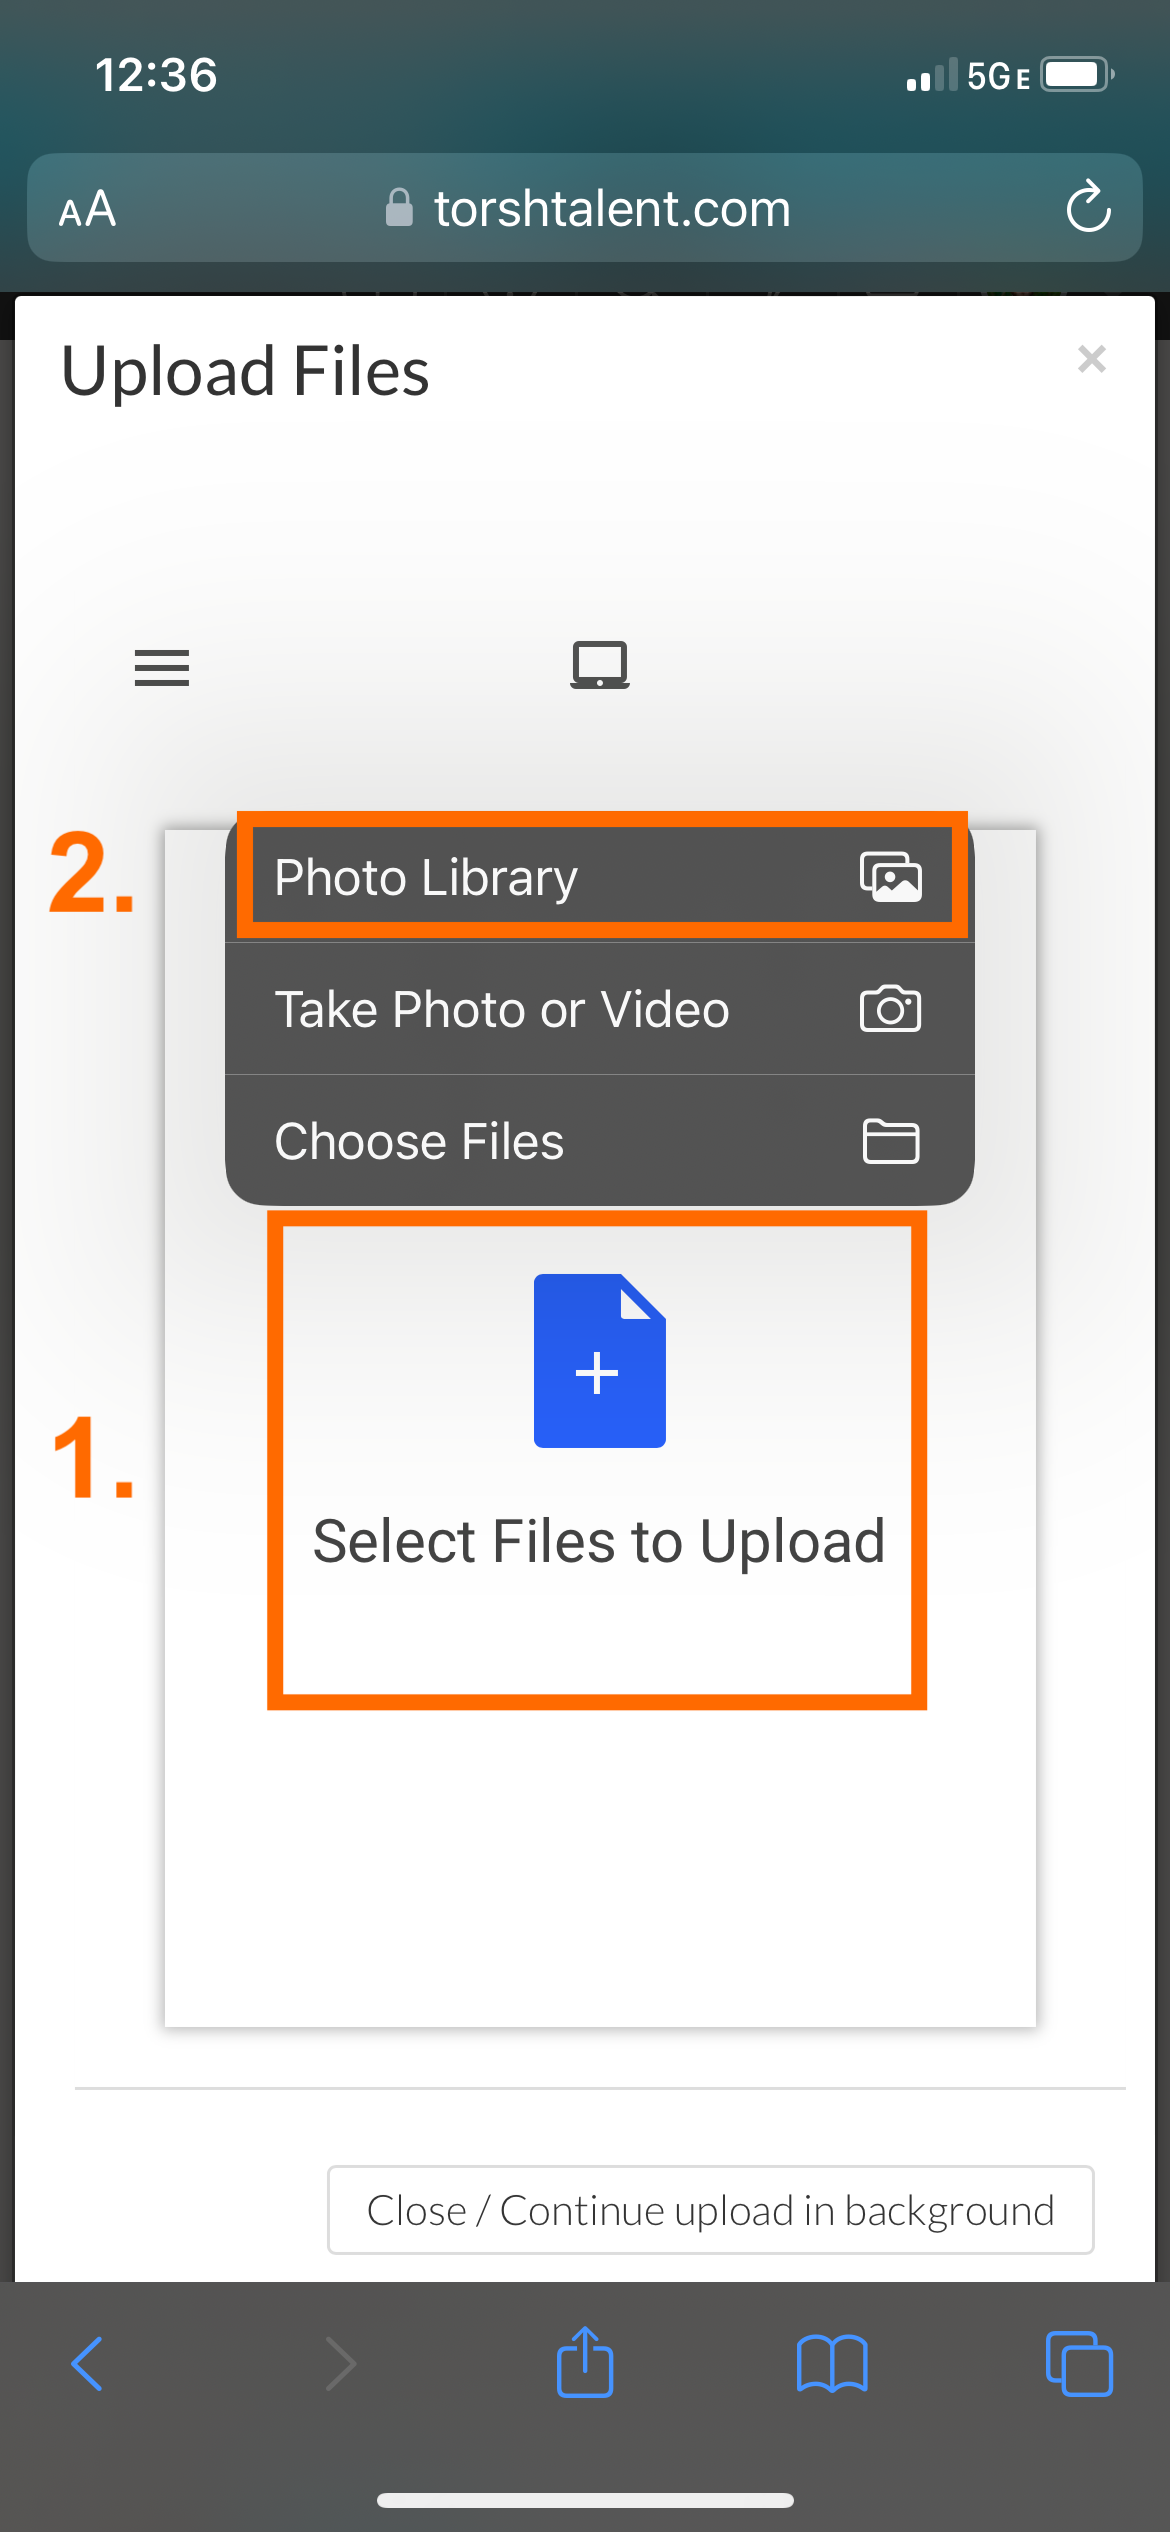Tap the blue document with plus icon
1170x2532 pixels.
(x=598, y=1360)
